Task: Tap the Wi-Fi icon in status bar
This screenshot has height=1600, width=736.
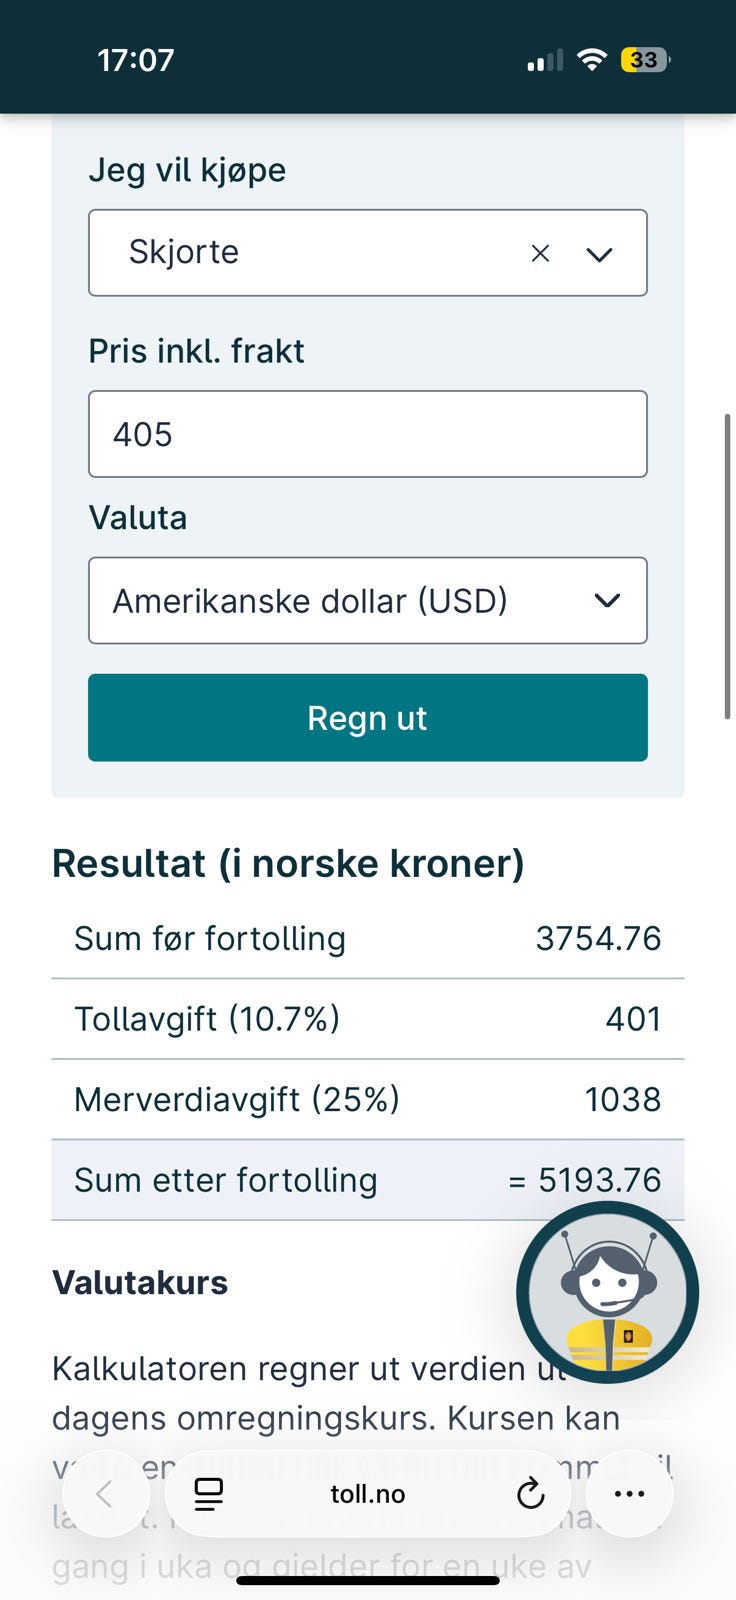Action: [592, 60]
